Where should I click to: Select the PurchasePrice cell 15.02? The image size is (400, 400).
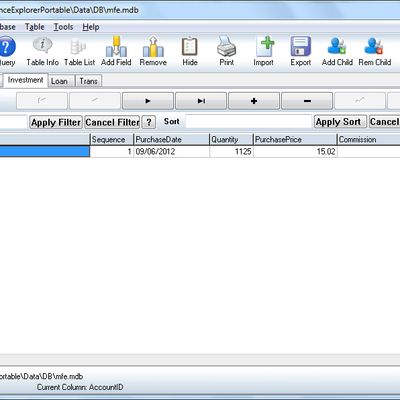(x=295, y=152)
